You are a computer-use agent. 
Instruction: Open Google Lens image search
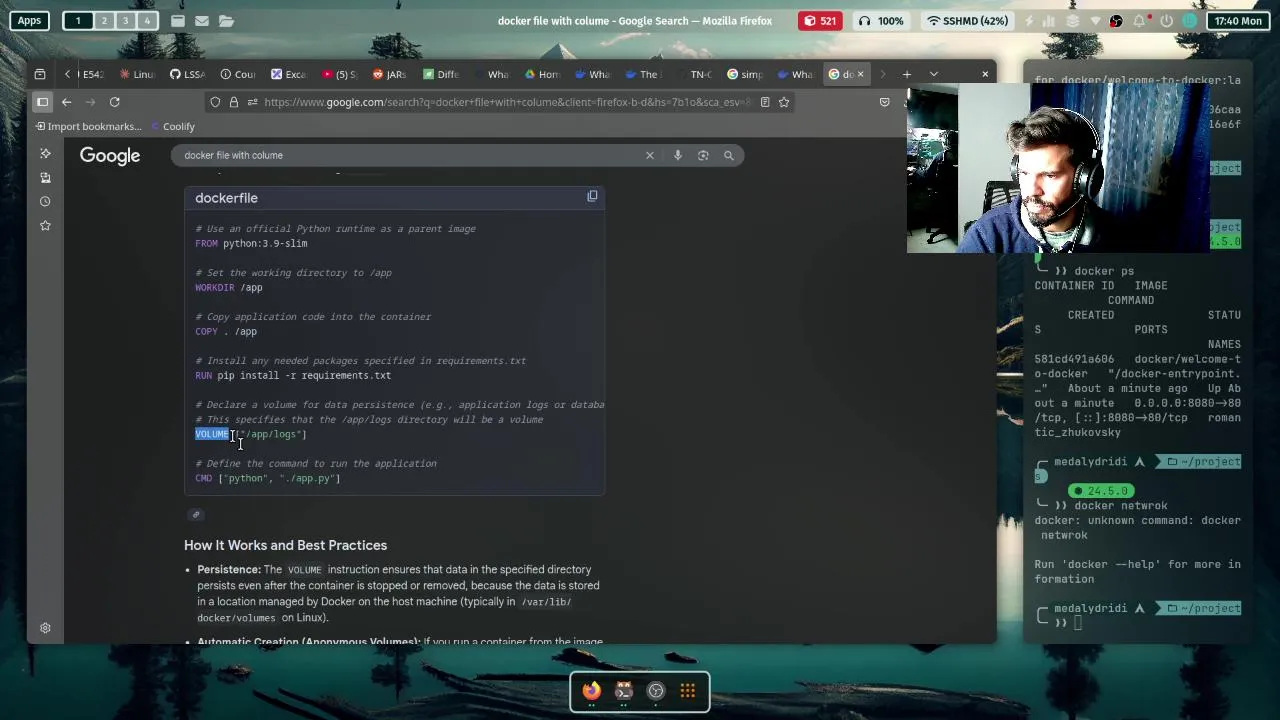703,155
